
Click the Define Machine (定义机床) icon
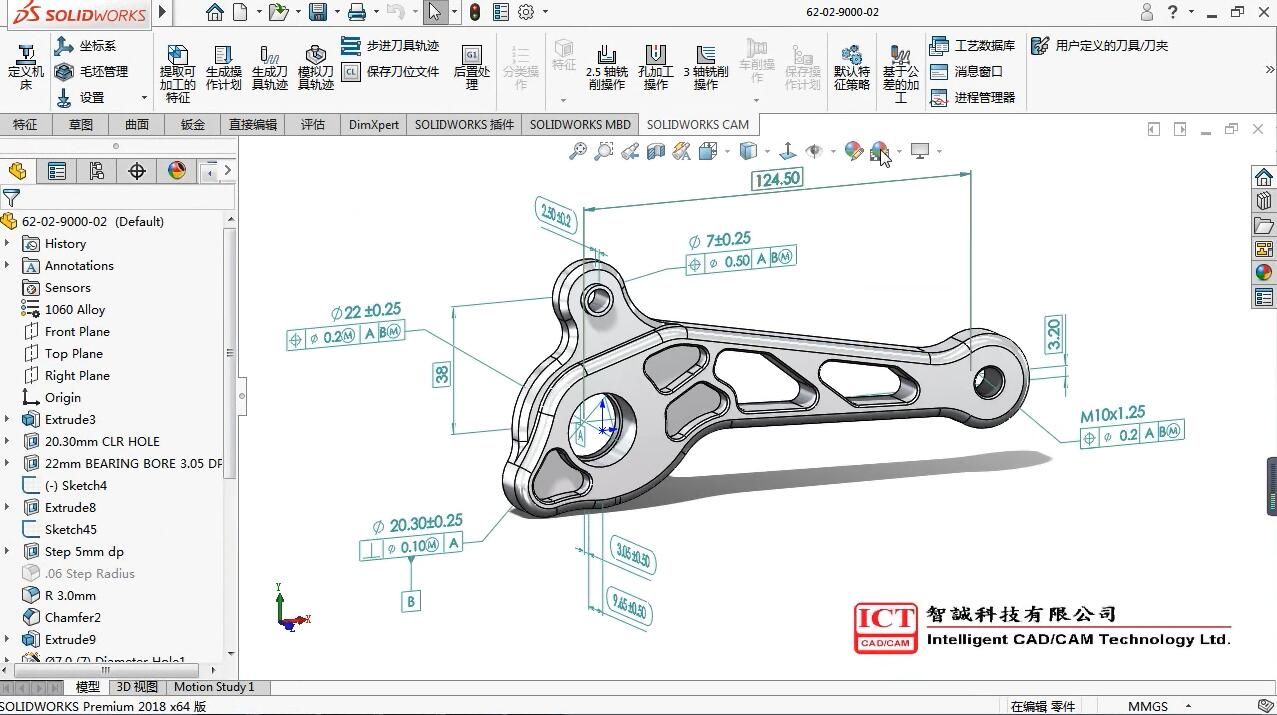click(x=26, y=67)
